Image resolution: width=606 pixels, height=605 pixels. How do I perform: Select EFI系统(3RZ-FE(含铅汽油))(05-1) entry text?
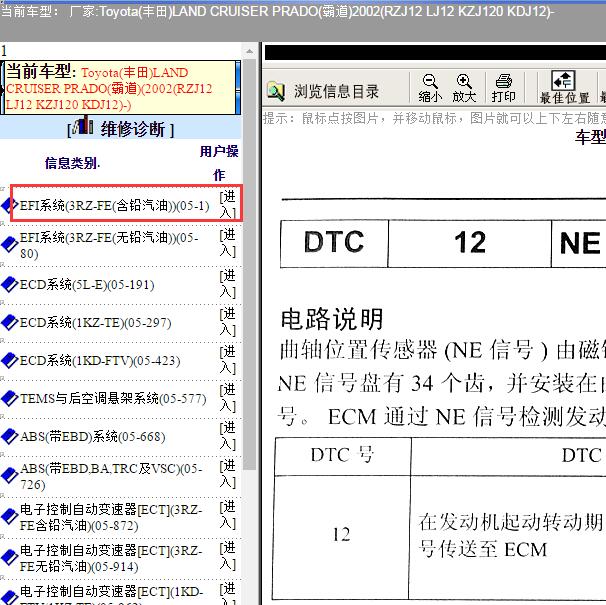(114, 205)
